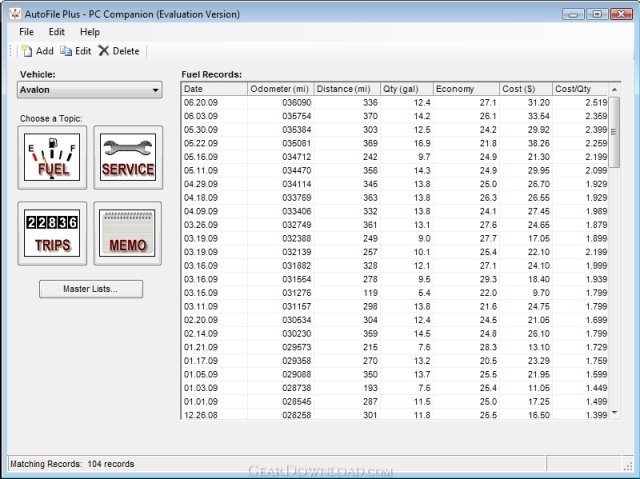640x479 pixels.
Task: Click the Master Lists button
Action: 91,289
